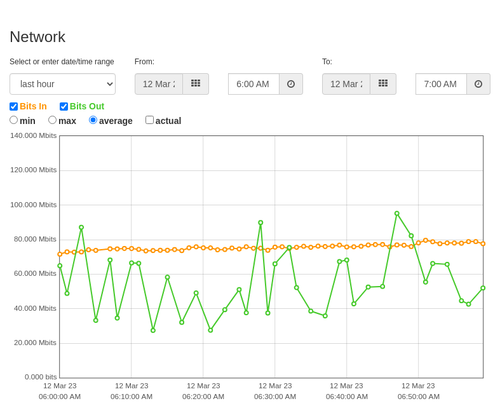The height and width of the screenshot is (403, 500).
Task: Click the 06:30:00 AM axis label
Action: pyautogui.click(x=275, y=397)
